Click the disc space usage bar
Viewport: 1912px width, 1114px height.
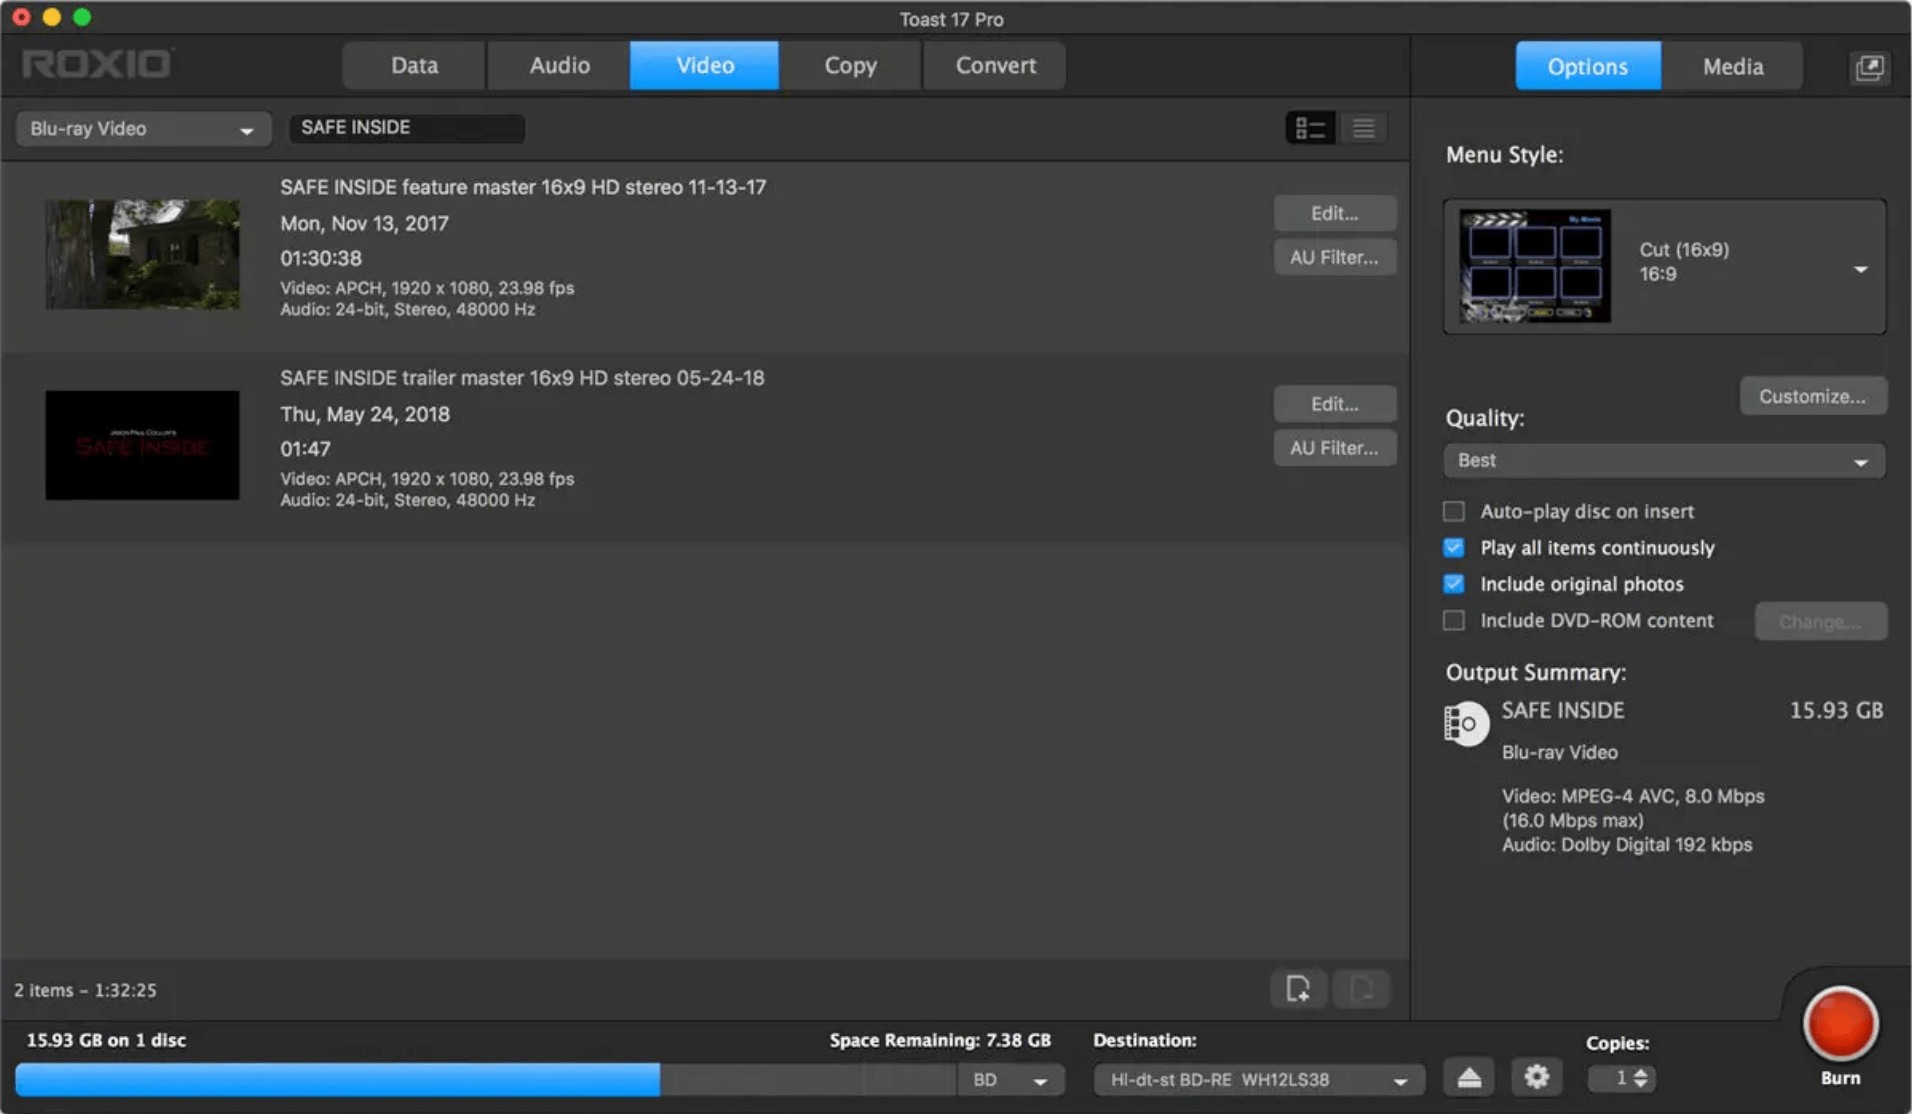point(485,1080)
